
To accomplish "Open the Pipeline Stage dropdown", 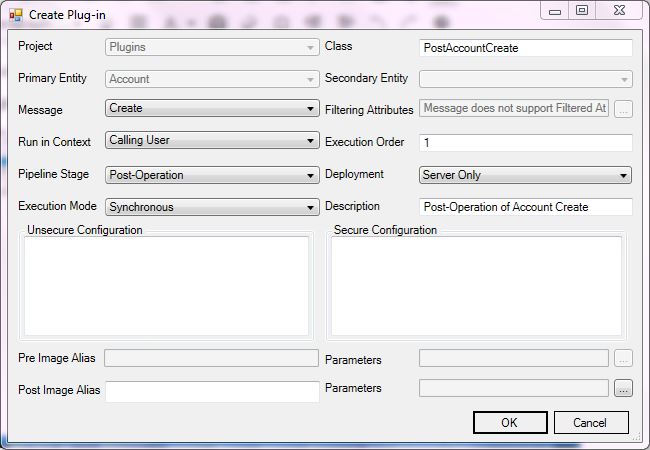I will point(212,175).
